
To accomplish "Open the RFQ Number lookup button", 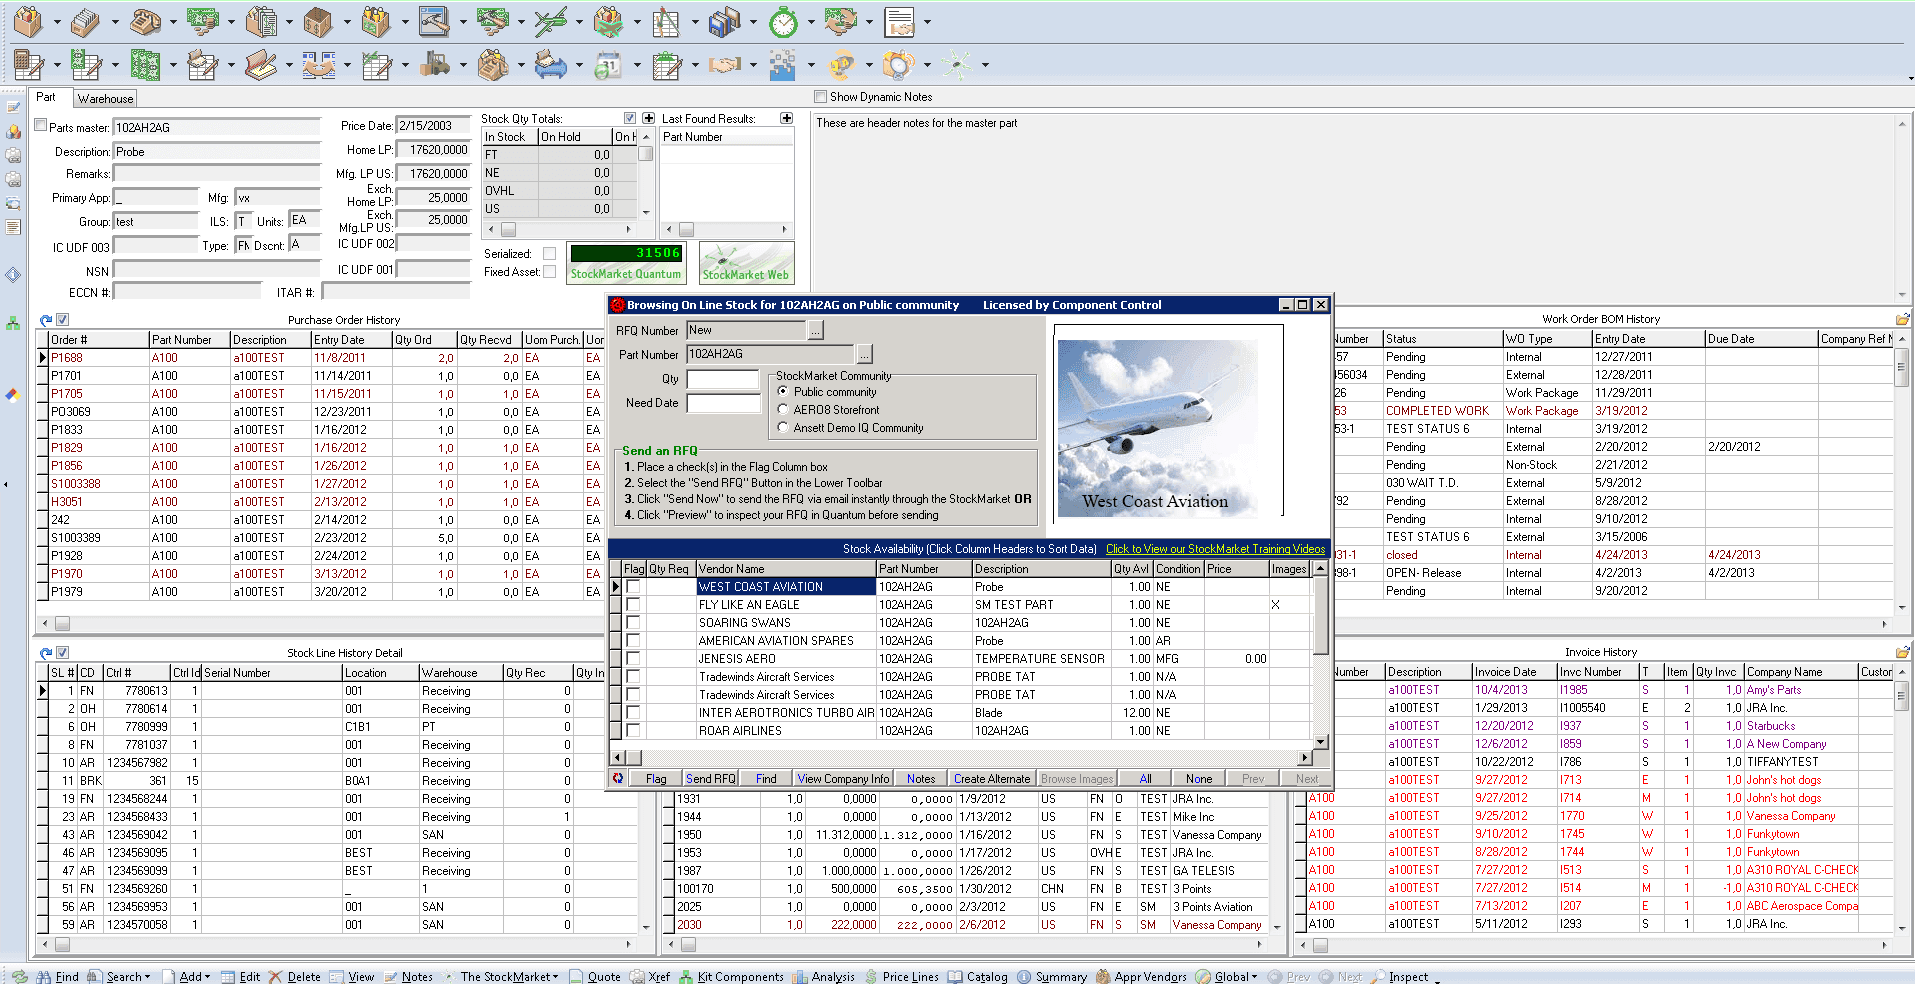I will coord(816,330).
